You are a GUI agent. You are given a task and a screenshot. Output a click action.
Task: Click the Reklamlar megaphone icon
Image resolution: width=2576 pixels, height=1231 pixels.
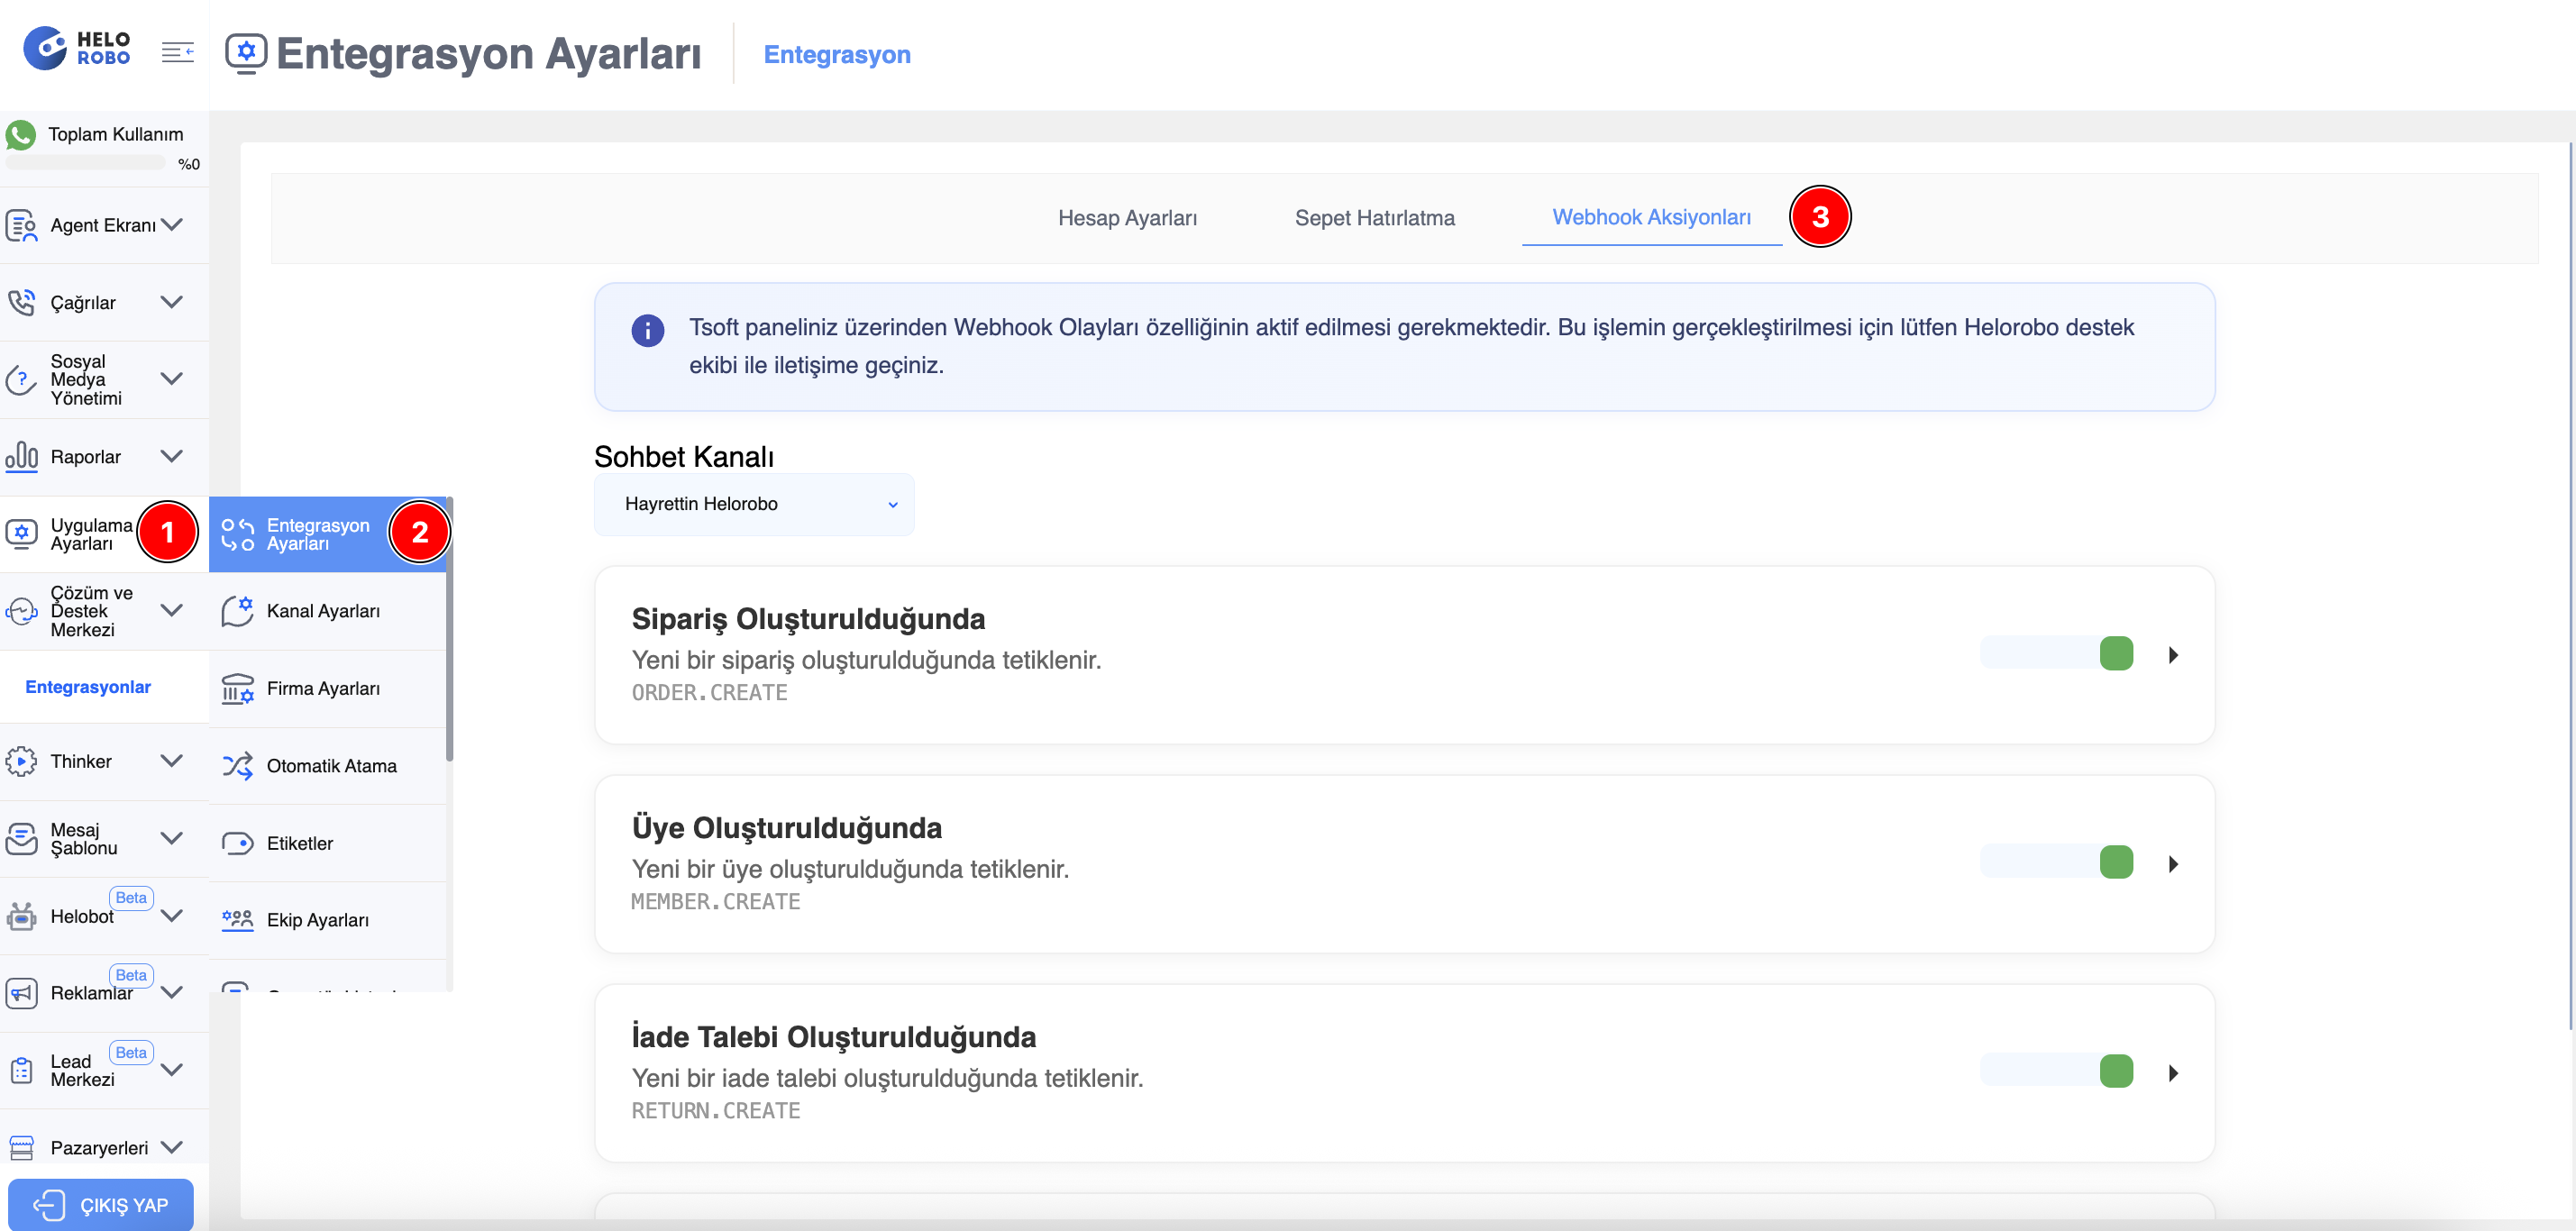(x=21, y=992)
